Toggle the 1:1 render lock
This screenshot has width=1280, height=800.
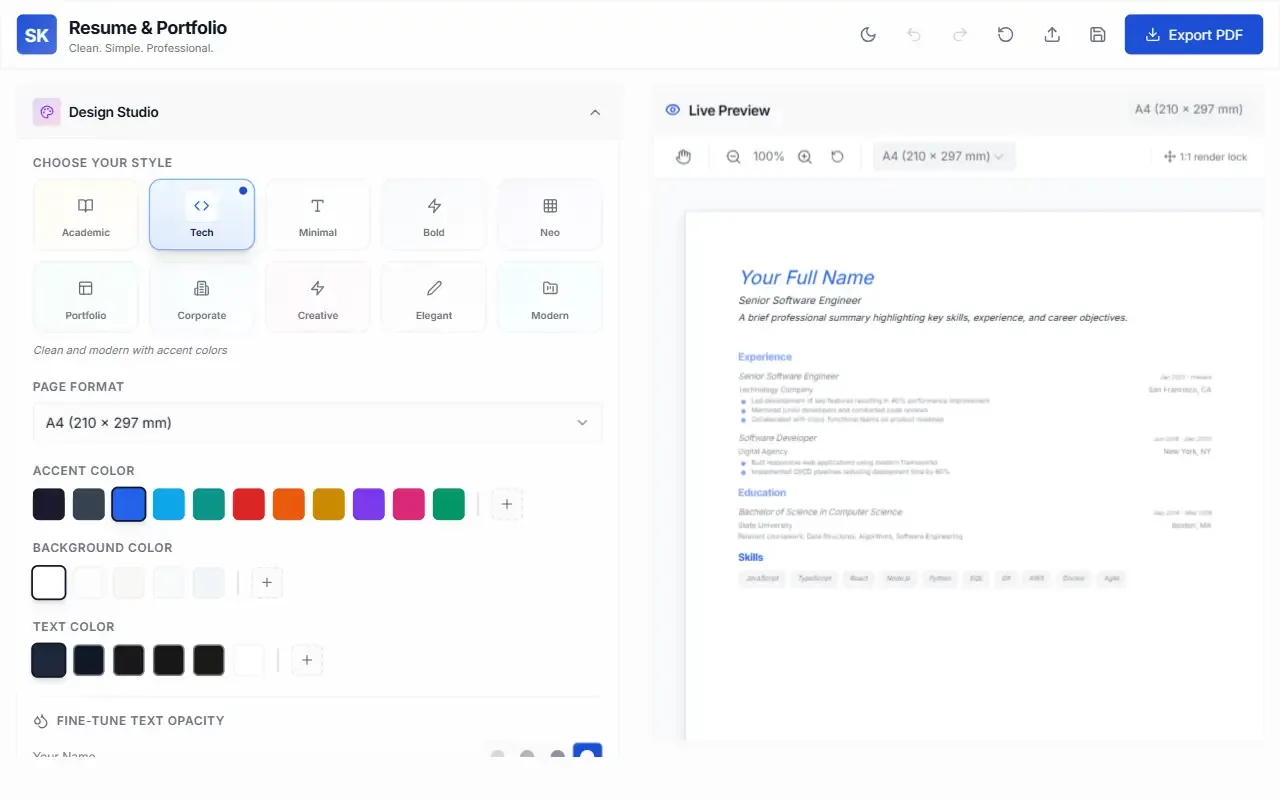click(x=1205, y=157)
